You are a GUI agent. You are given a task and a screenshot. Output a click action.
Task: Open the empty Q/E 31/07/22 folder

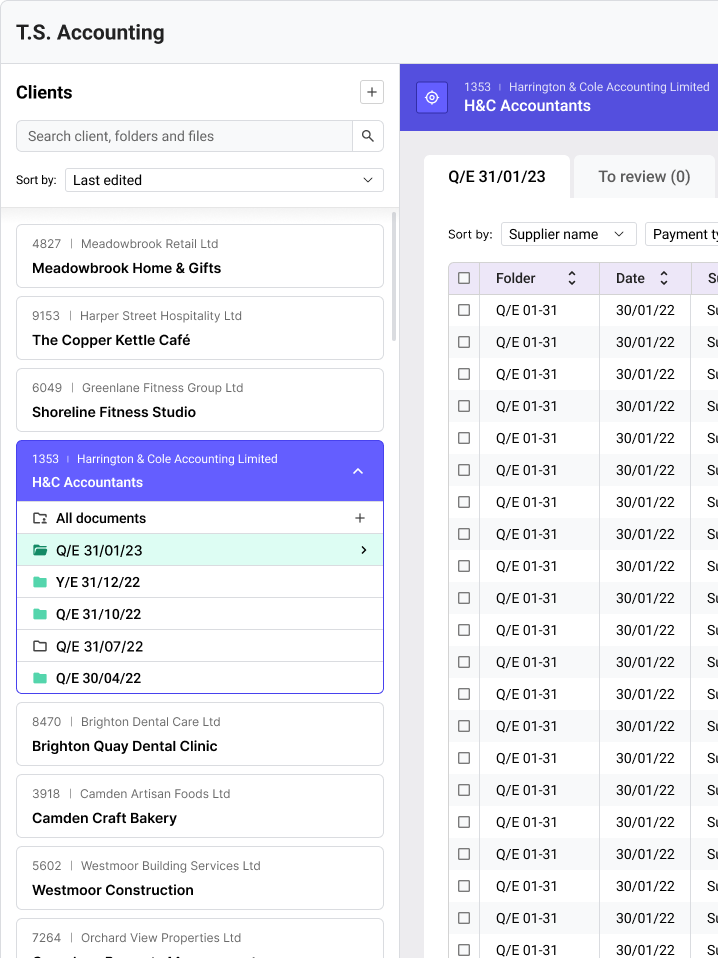[98, 646]
